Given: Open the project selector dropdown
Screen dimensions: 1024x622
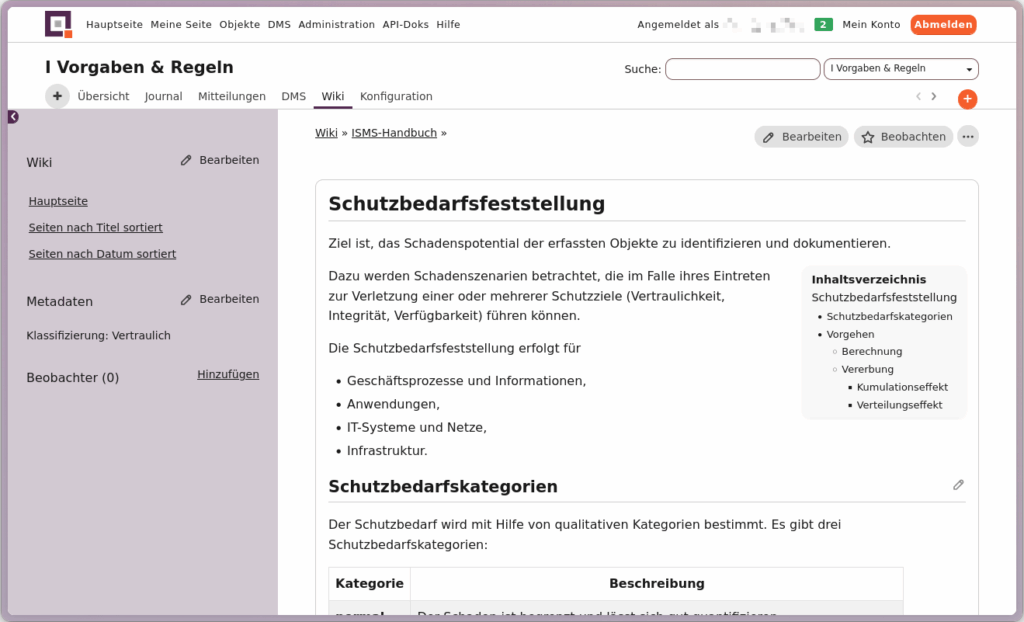Looking at the screenshot, I should [900, 69].
